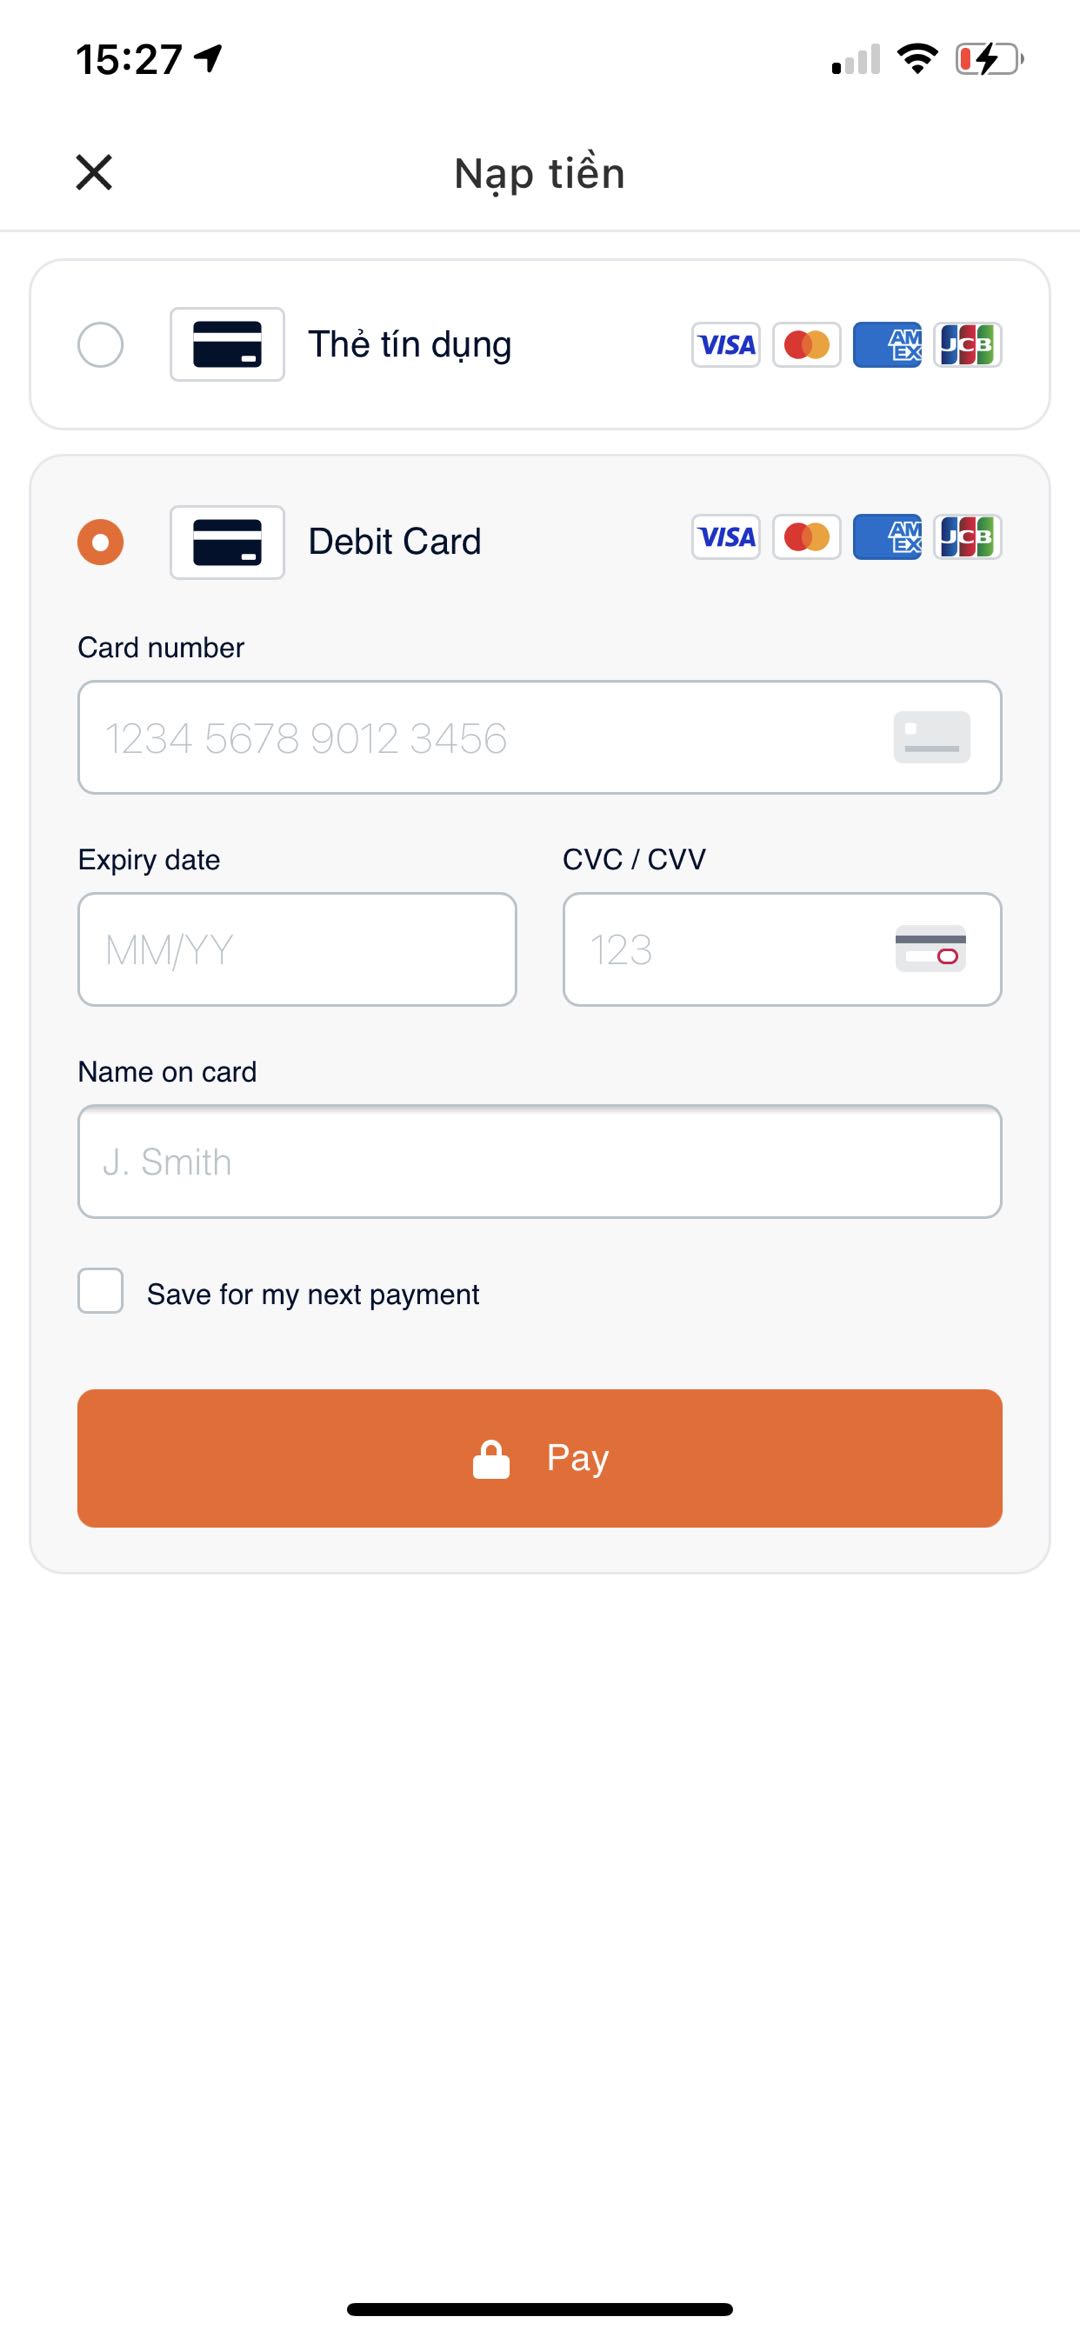This screenshot has width=1080, height=2337.
Task: Focus the Name on card field
Action: (x=540, y=1161)
